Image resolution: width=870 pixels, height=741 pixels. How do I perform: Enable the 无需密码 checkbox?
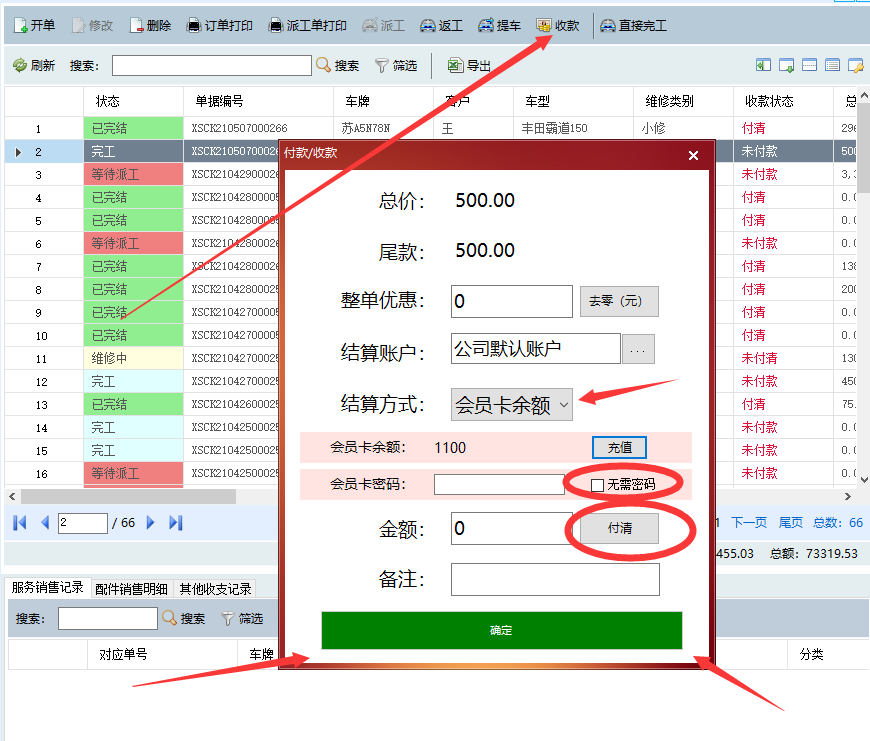pos(597,485)
